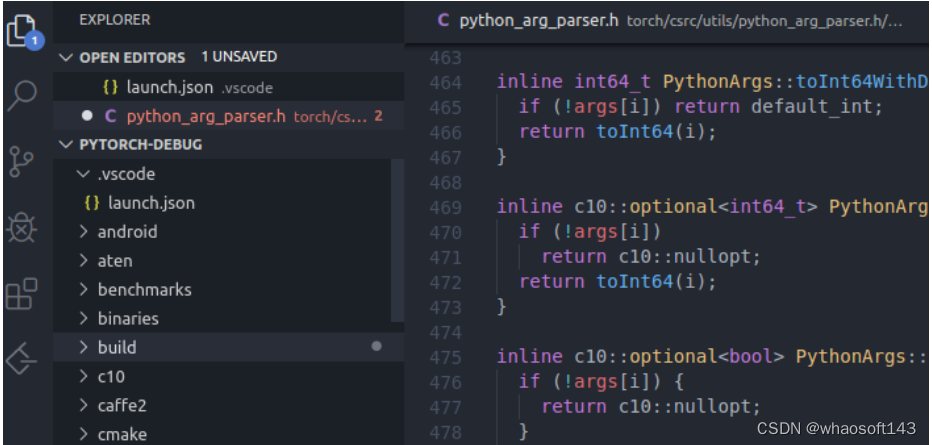Collapse the .vscode folder chevron

pyautogui.click(x=84, y=173)
